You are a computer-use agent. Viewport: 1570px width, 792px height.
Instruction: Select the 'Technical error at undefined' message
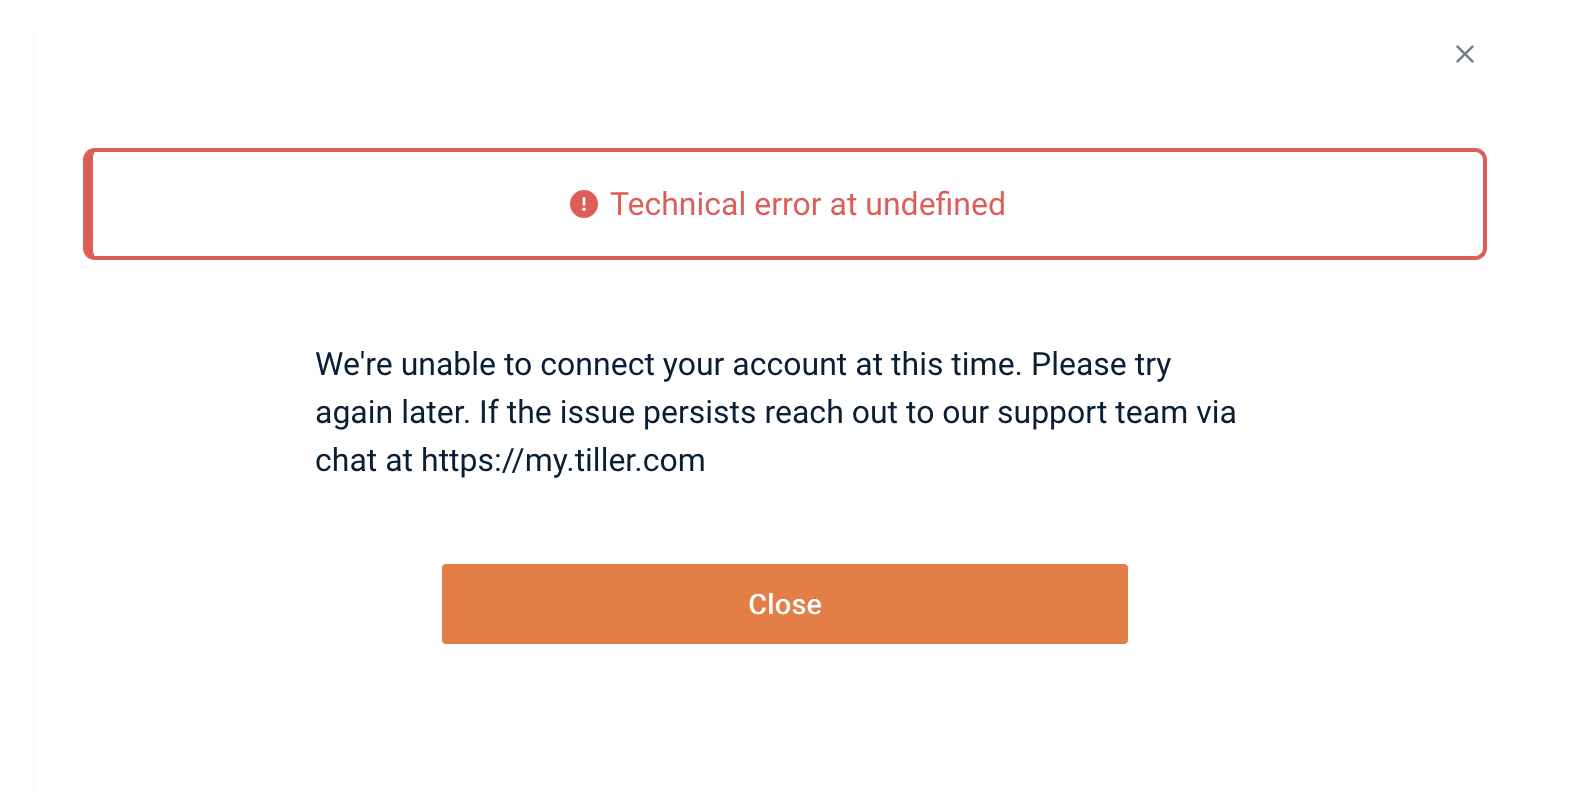(x=808, y=204)
